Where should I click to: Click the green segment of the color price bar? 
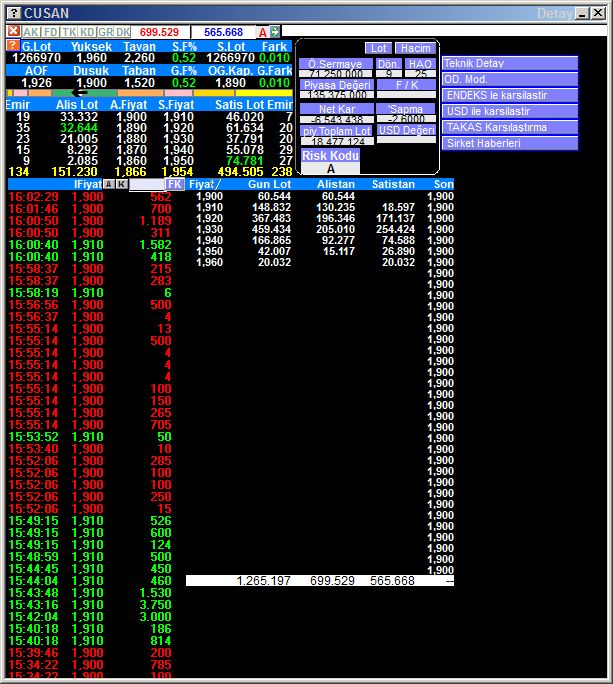(x=85, y=93)
